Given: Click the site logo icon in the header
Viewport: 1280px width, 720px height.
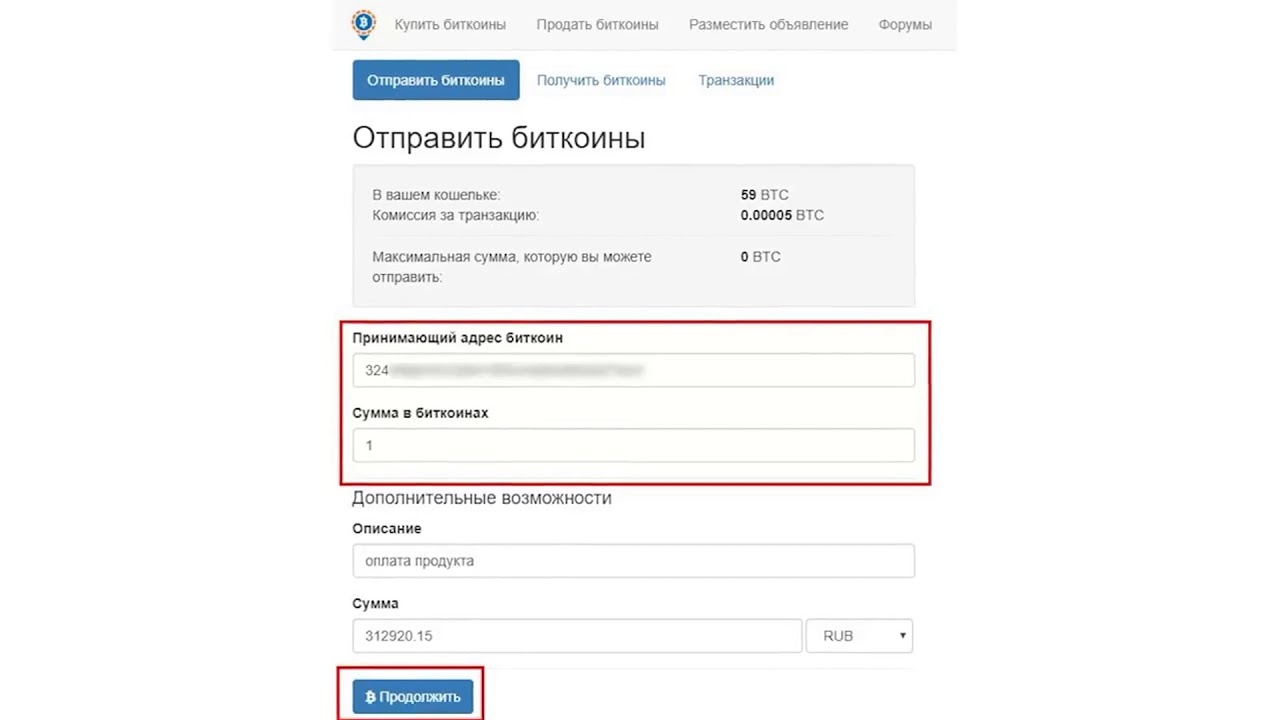Looking at the screenshot, I should [364, 24].
